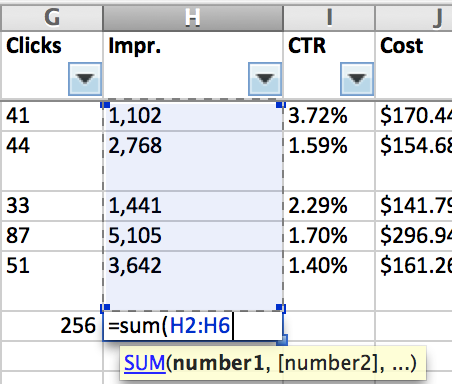Click number1 argument in SUM tooltip

(218, 363)
